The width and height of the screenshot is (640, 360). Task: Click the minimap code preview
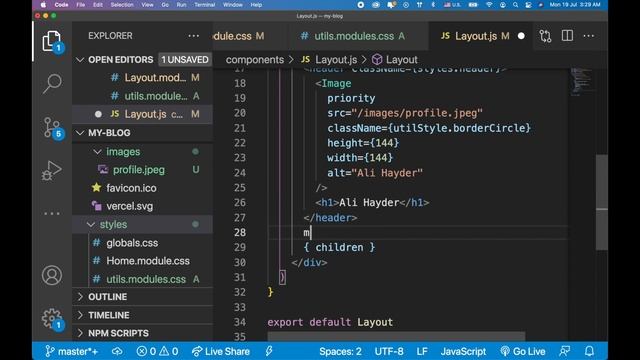click(581, 82)
